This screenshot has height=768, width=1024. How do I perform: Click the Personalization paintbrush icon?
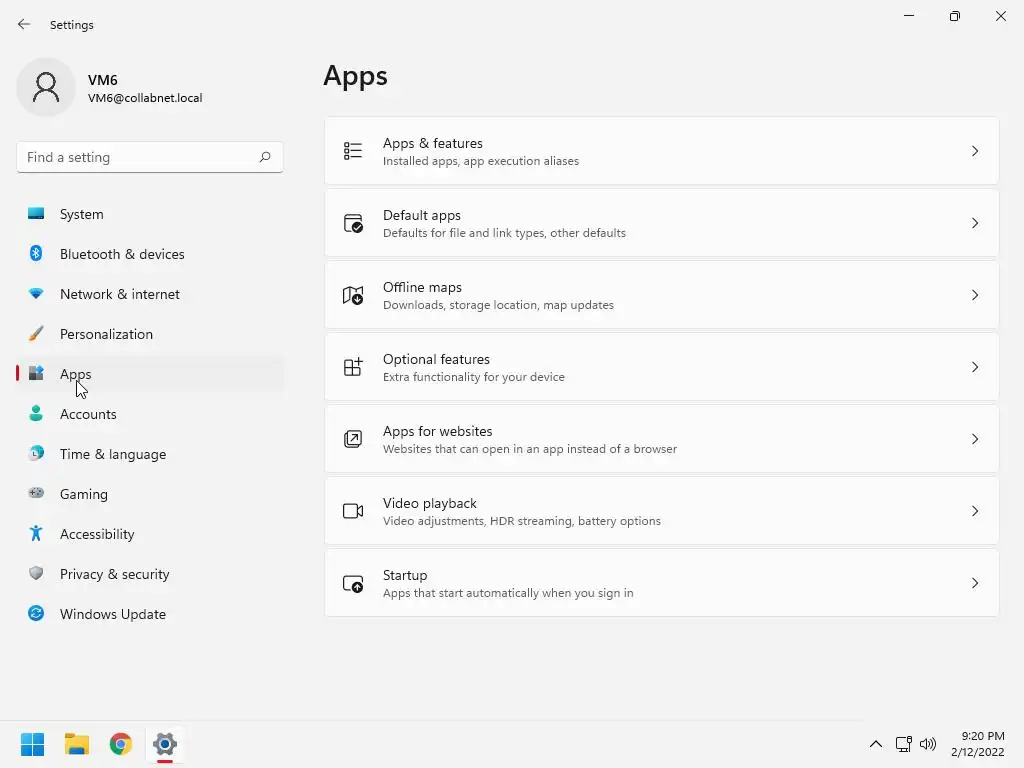tap(36, 334)
